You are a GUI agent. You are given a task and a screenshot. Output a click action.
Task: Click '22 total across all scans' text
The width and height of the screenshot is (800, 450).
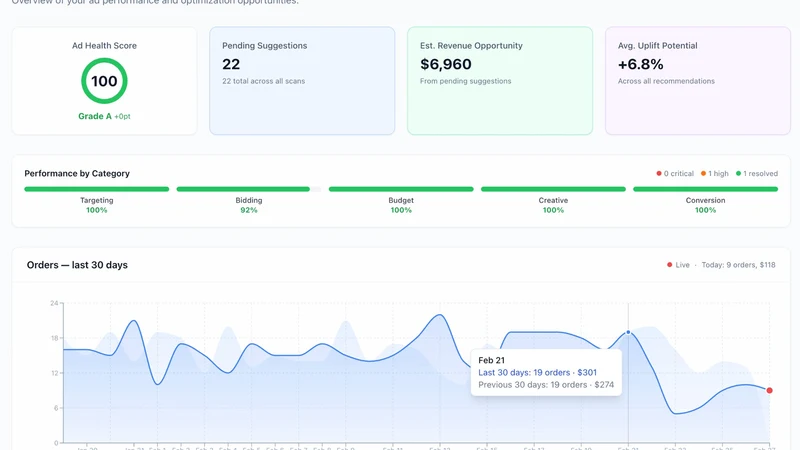263,81
